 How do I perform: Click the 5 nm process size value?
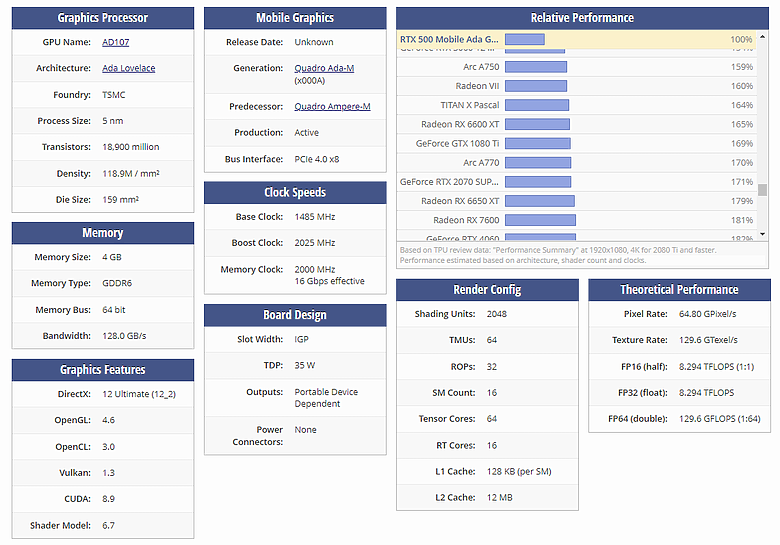tap(112, 121)
